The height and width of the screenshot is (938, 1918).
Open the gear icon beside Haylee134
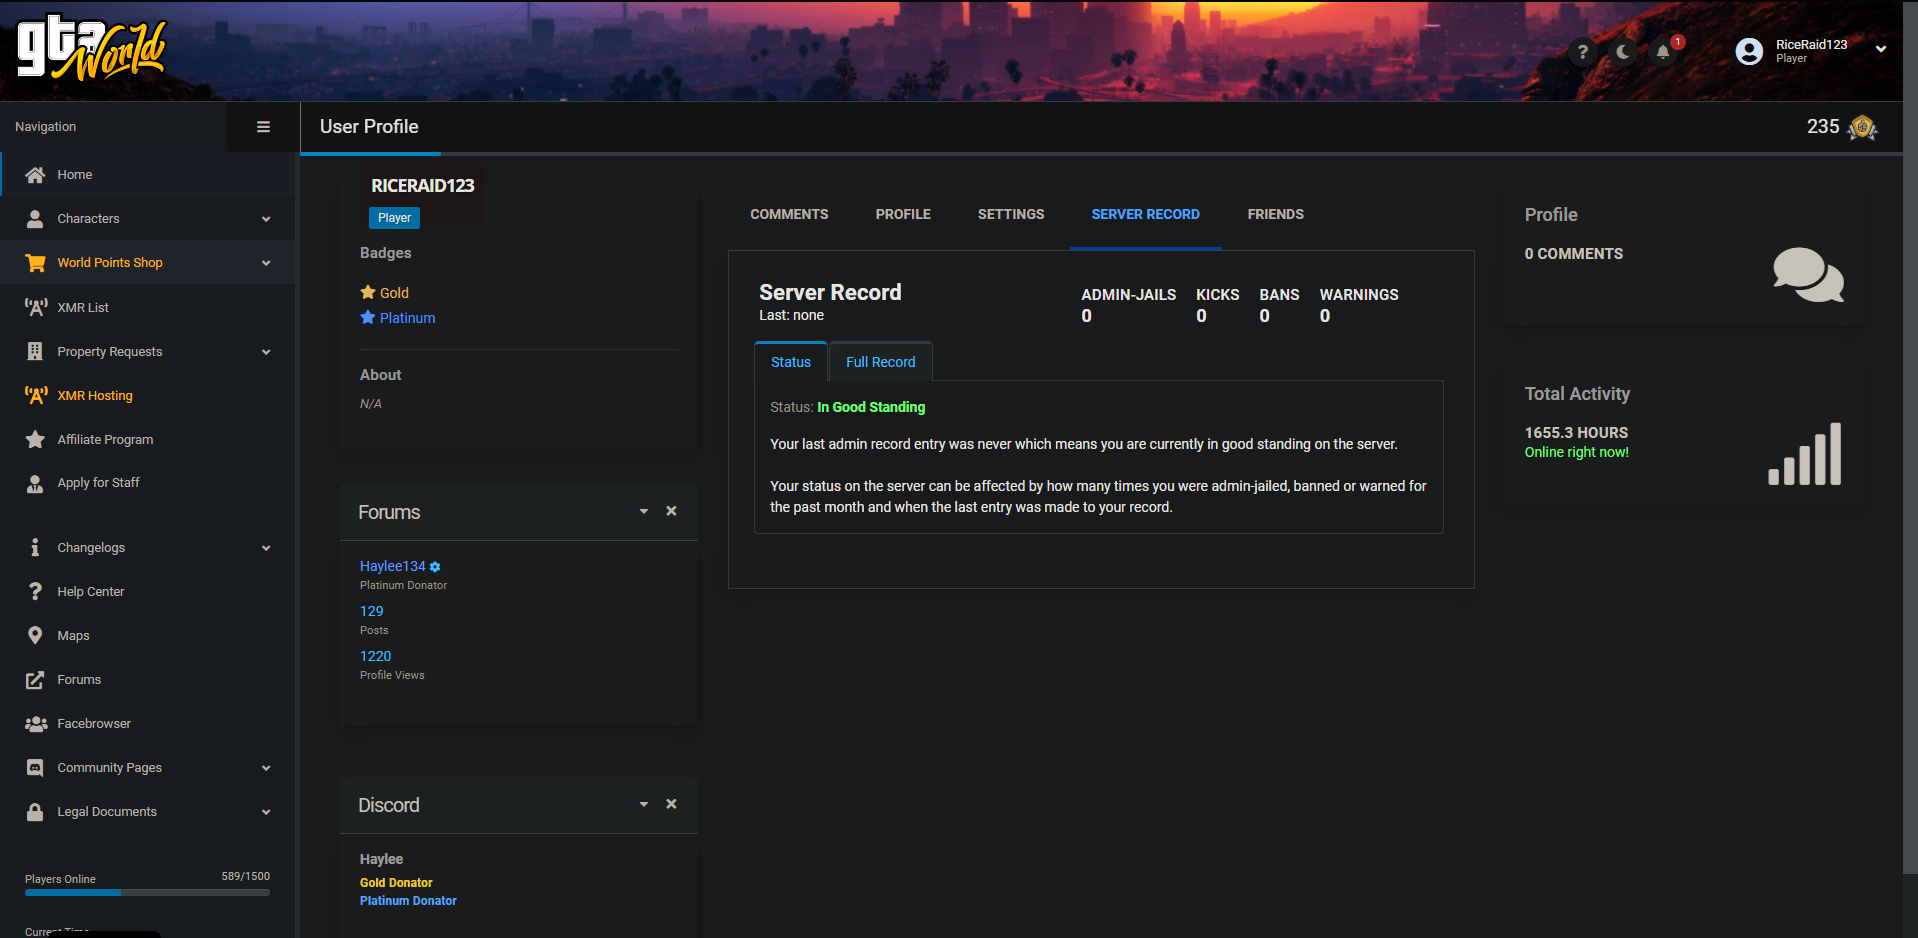pos(435,567)
